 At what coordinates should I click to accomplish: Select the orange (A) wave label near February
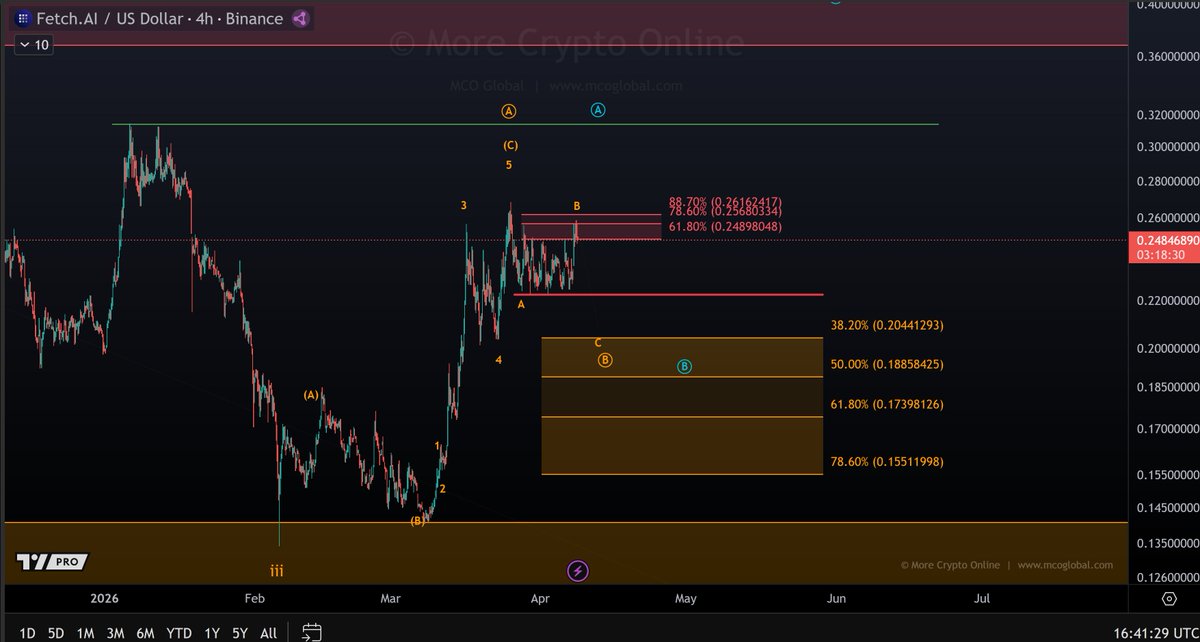[x=312, y=395]
